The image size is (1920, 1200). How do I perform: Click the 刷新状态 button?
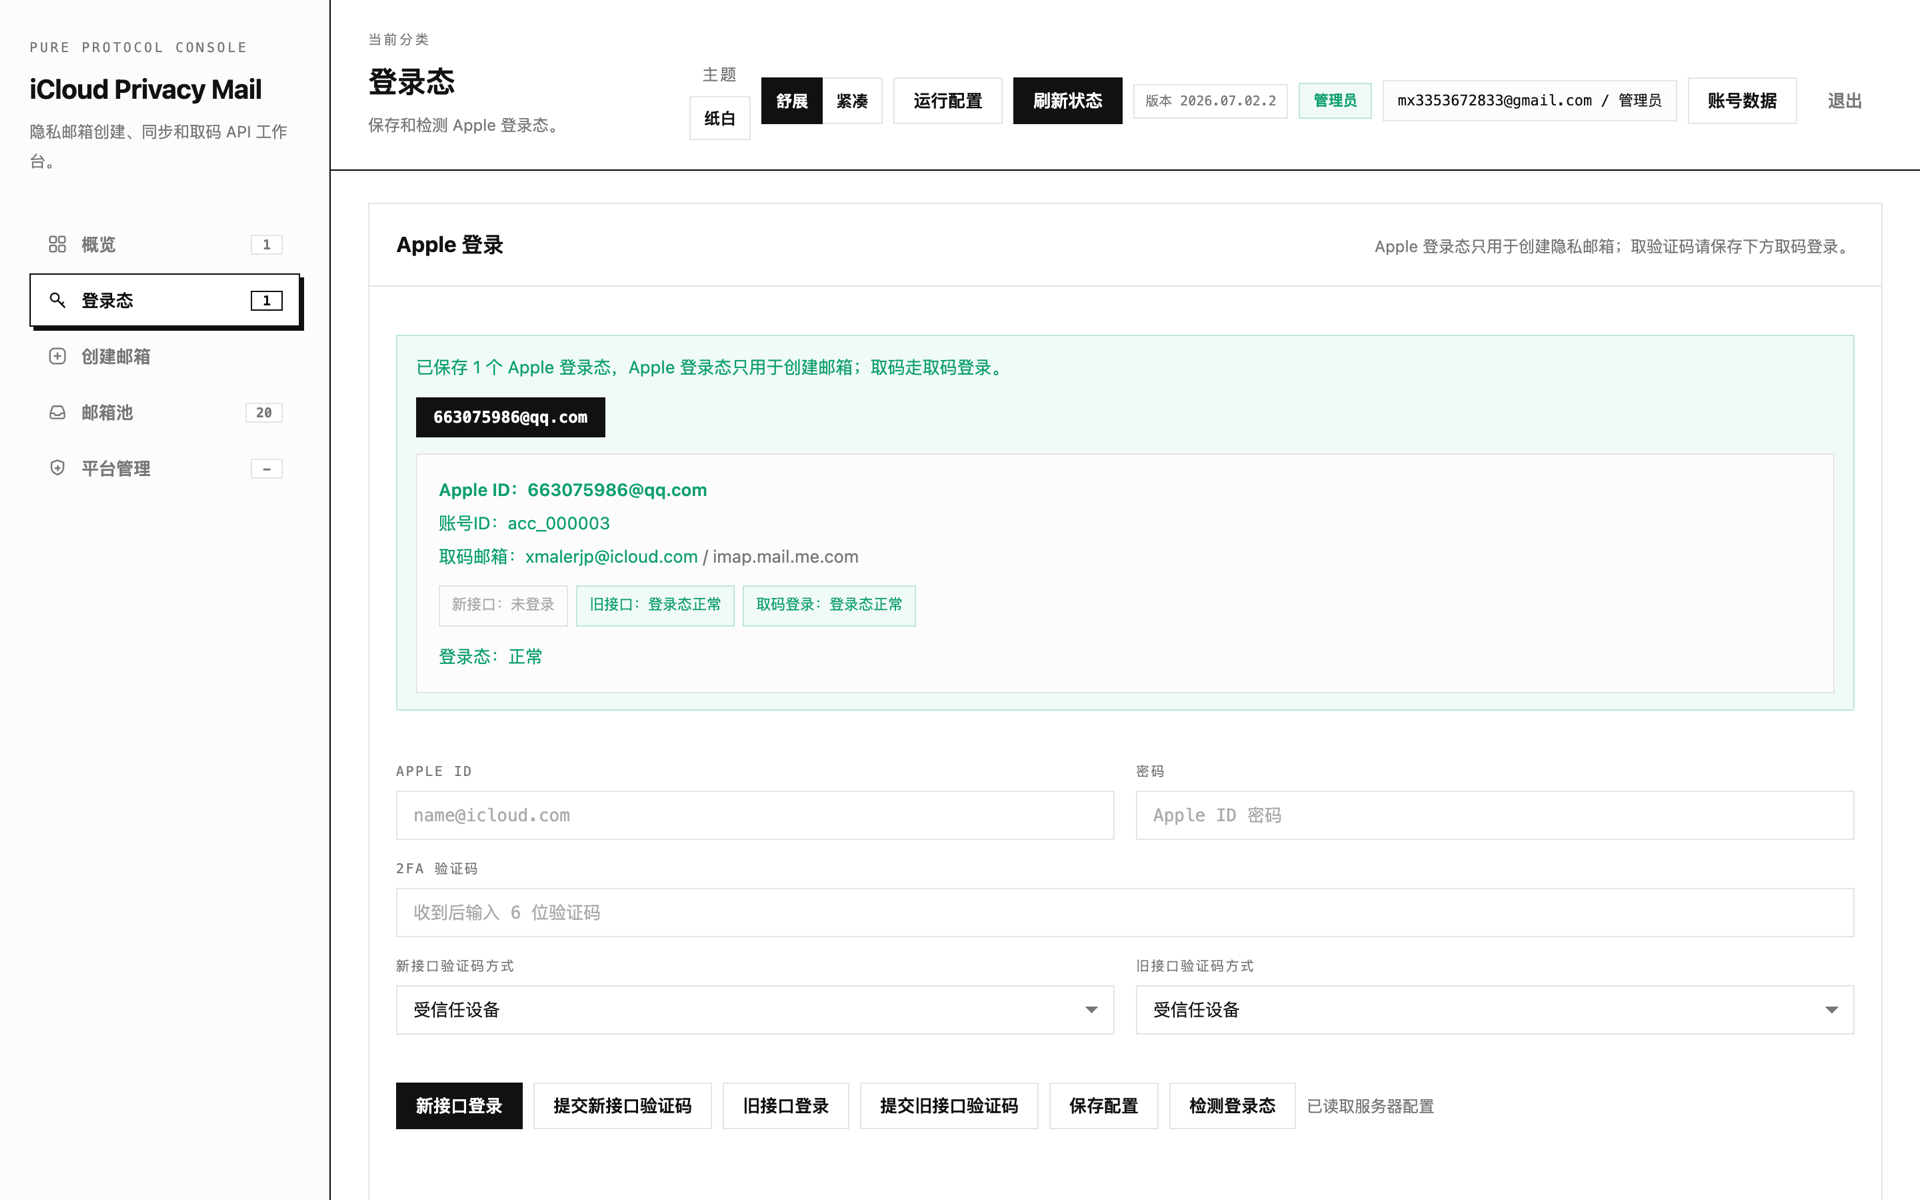pos(1067,101)
